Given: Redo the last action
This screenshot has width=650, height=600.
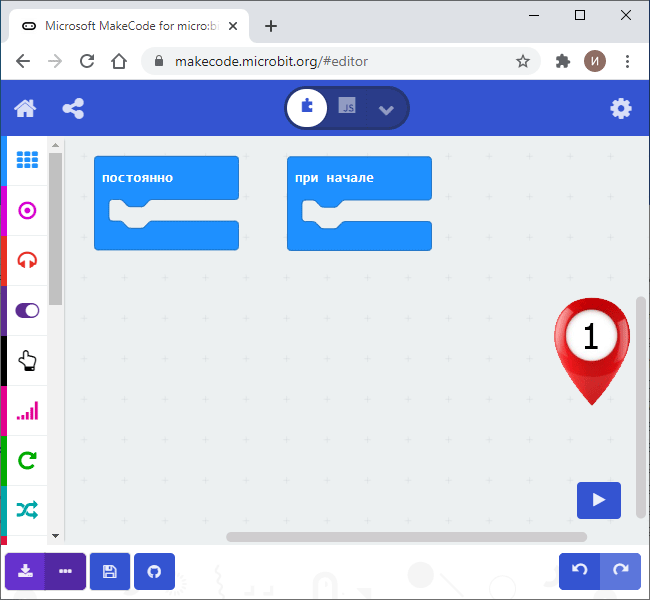Looking at the screenshot, I should [x=620, y=571].
